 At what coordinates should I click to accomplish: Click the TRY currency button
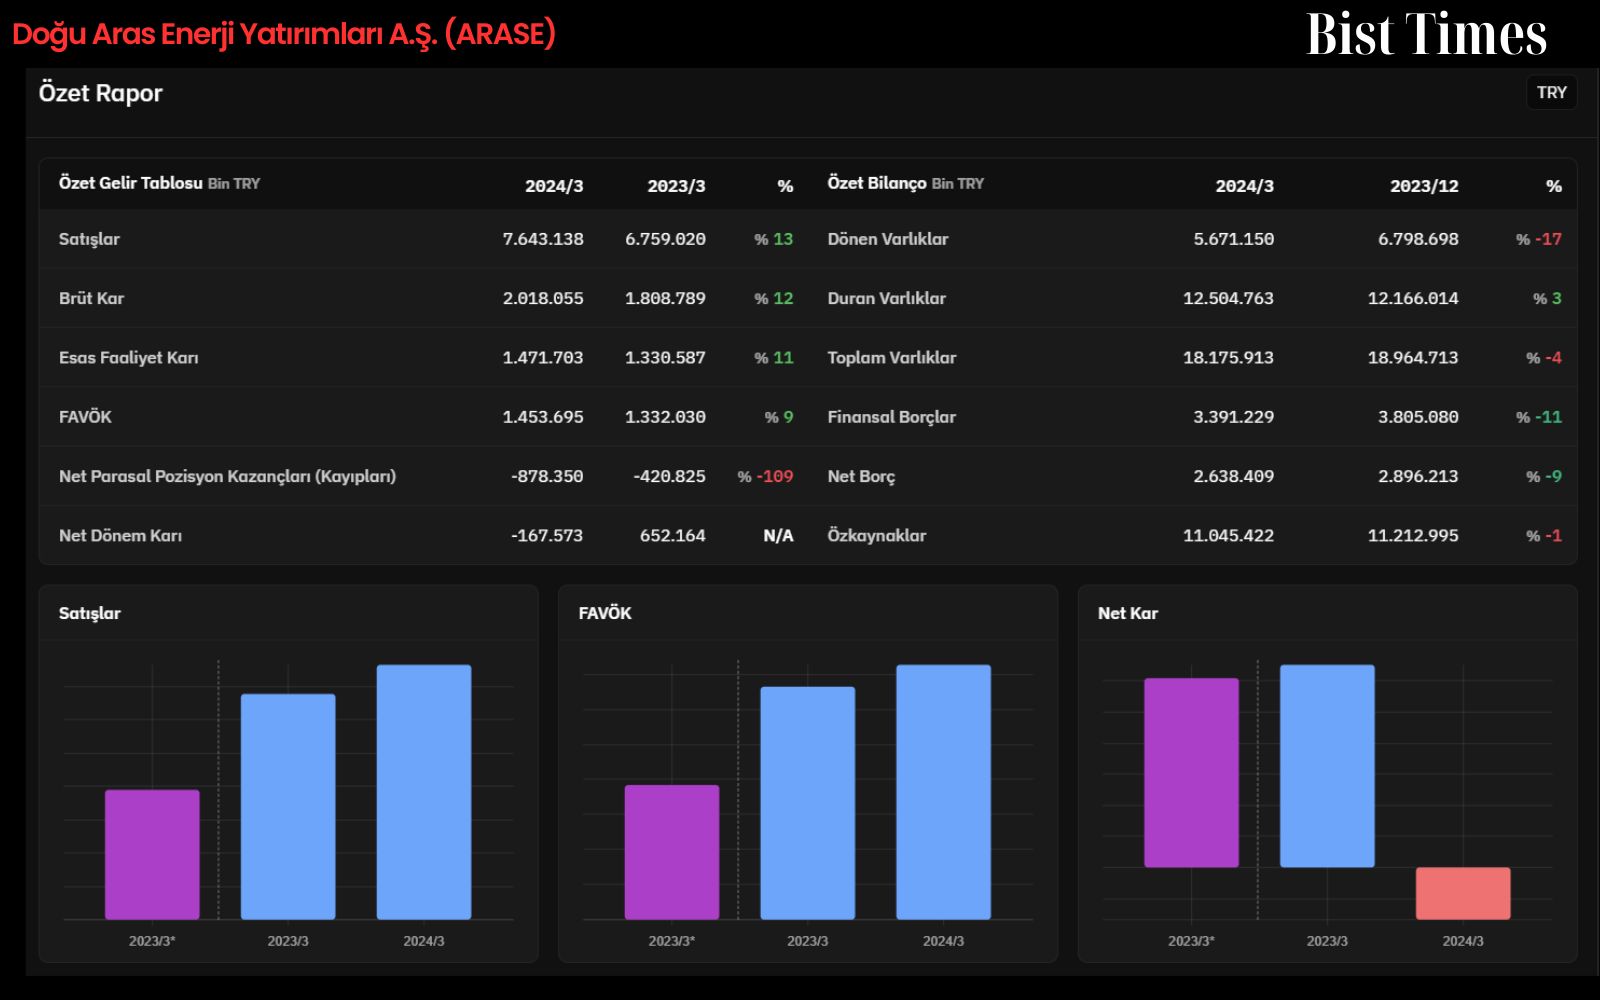[x=1551, y=93]
